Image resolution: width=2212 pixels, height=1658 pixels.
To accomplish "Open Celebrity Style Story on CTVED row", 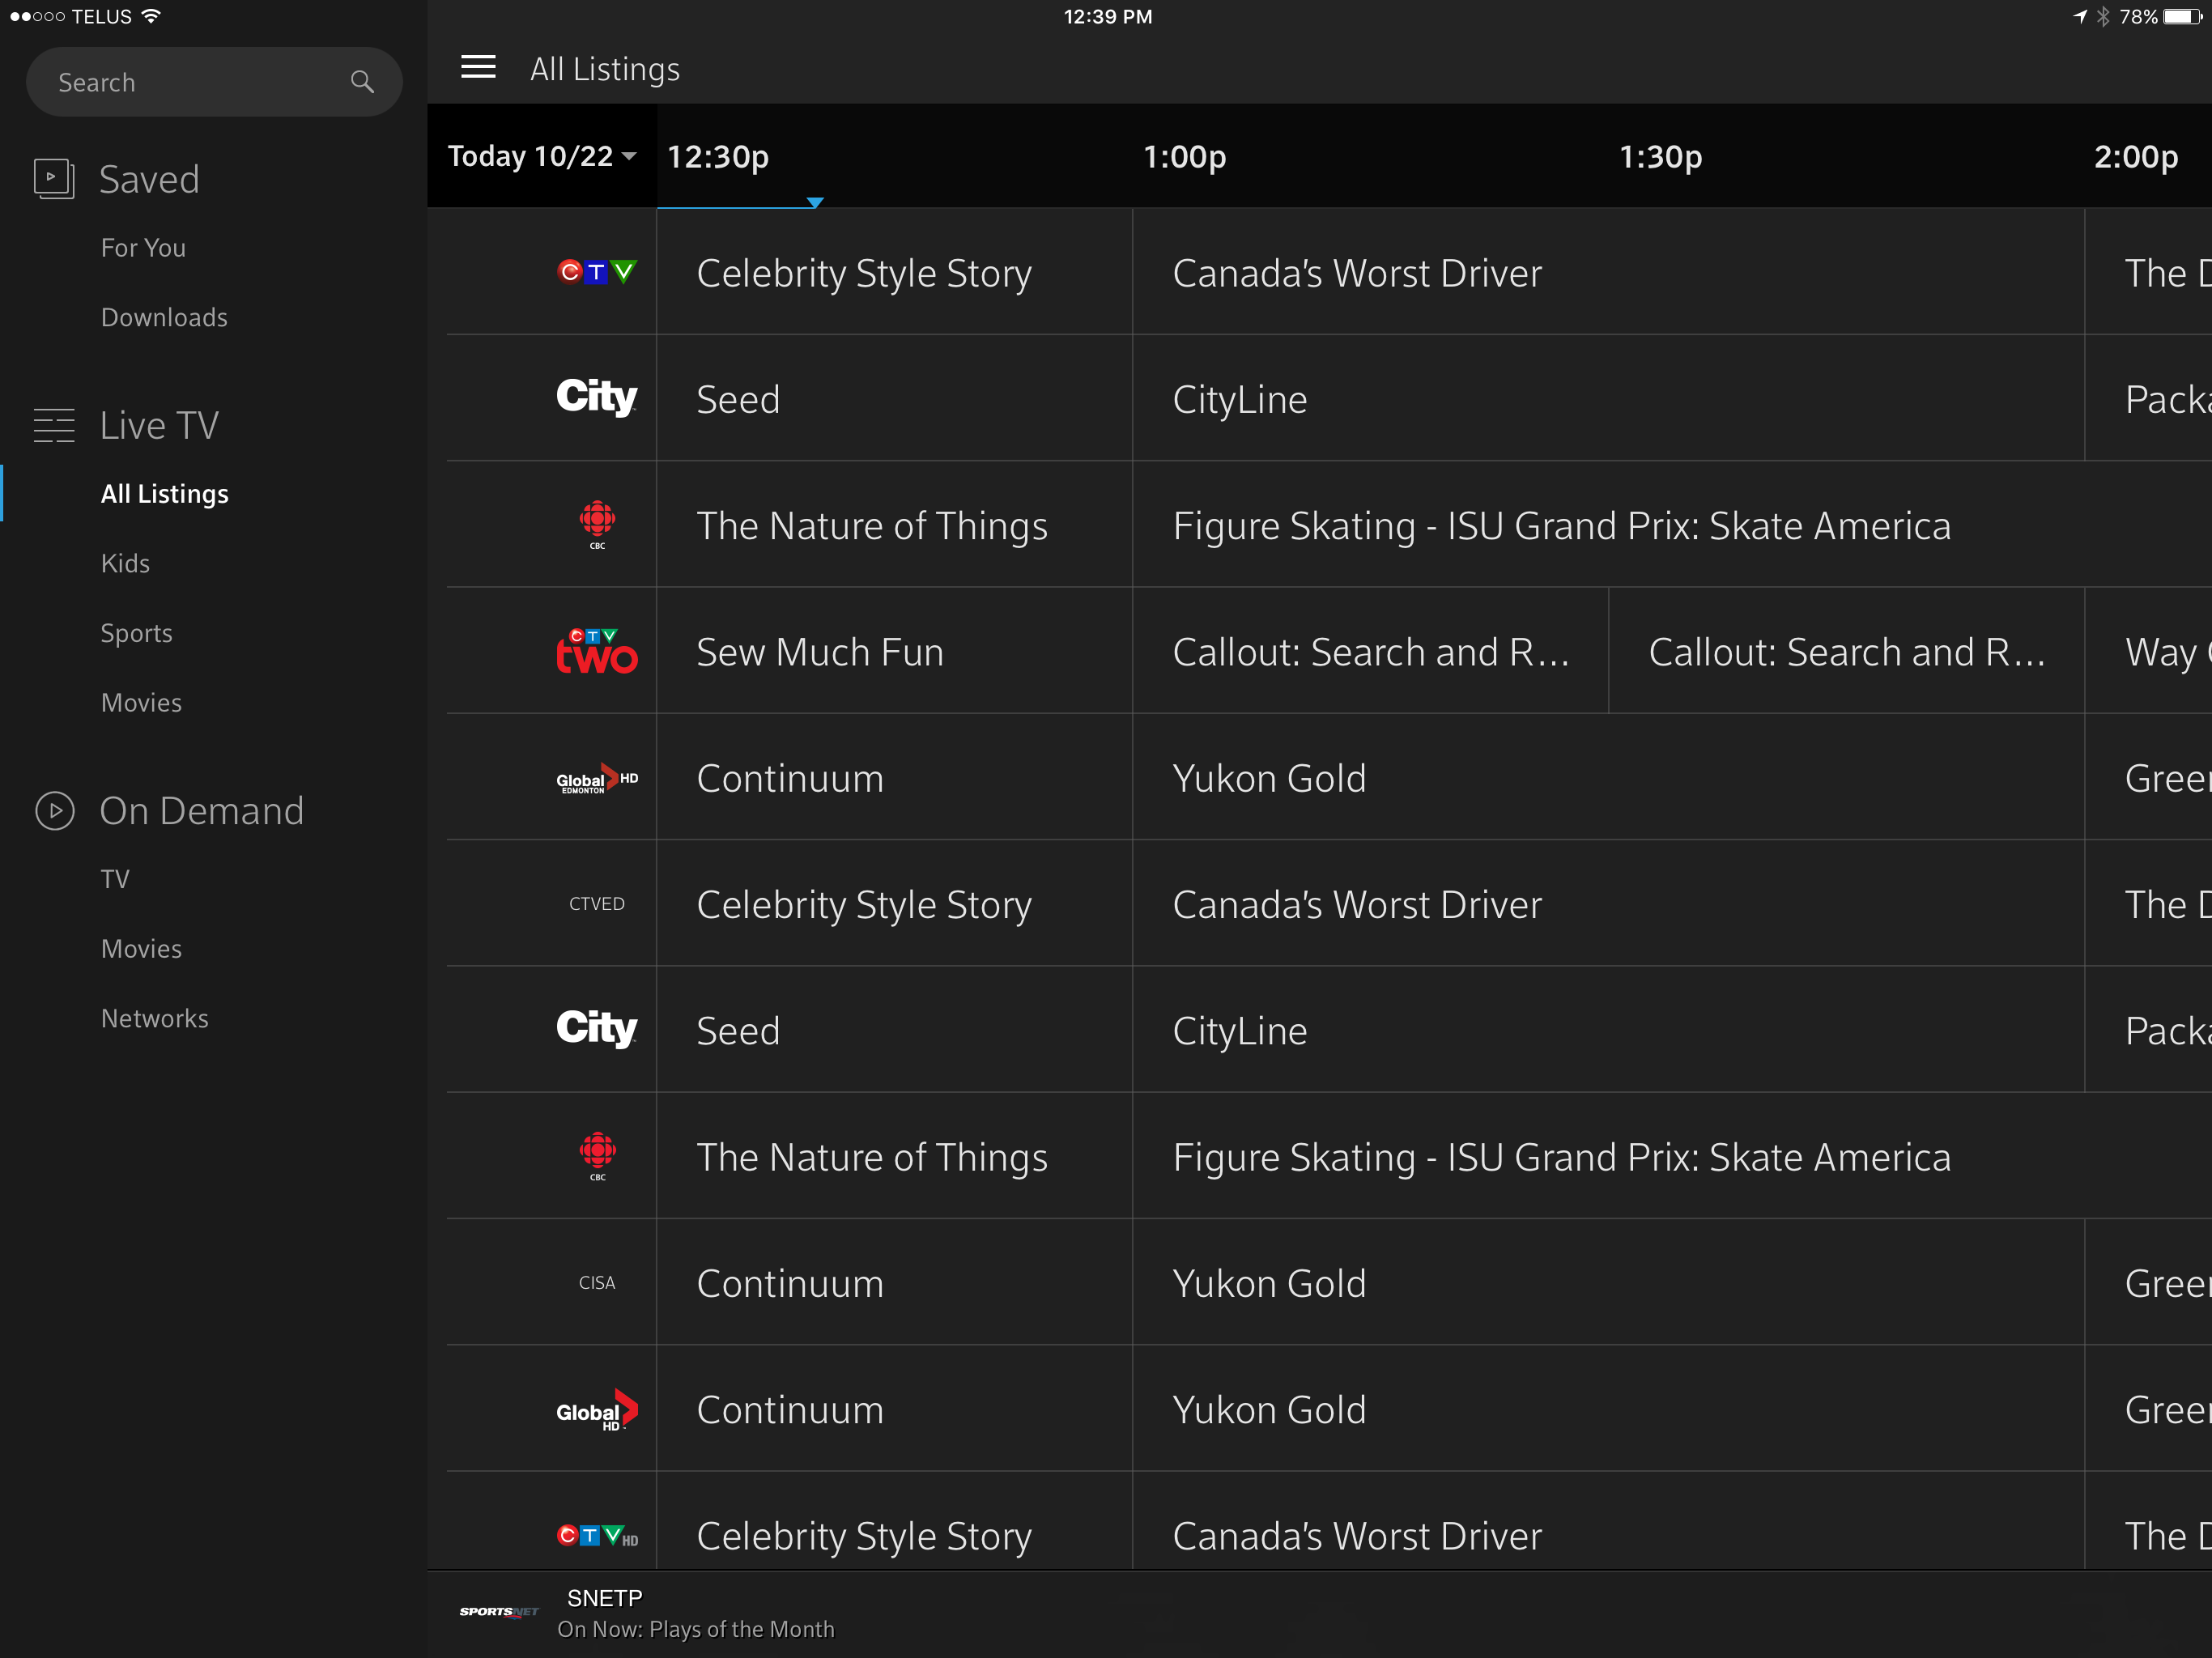I will [894, 903].
